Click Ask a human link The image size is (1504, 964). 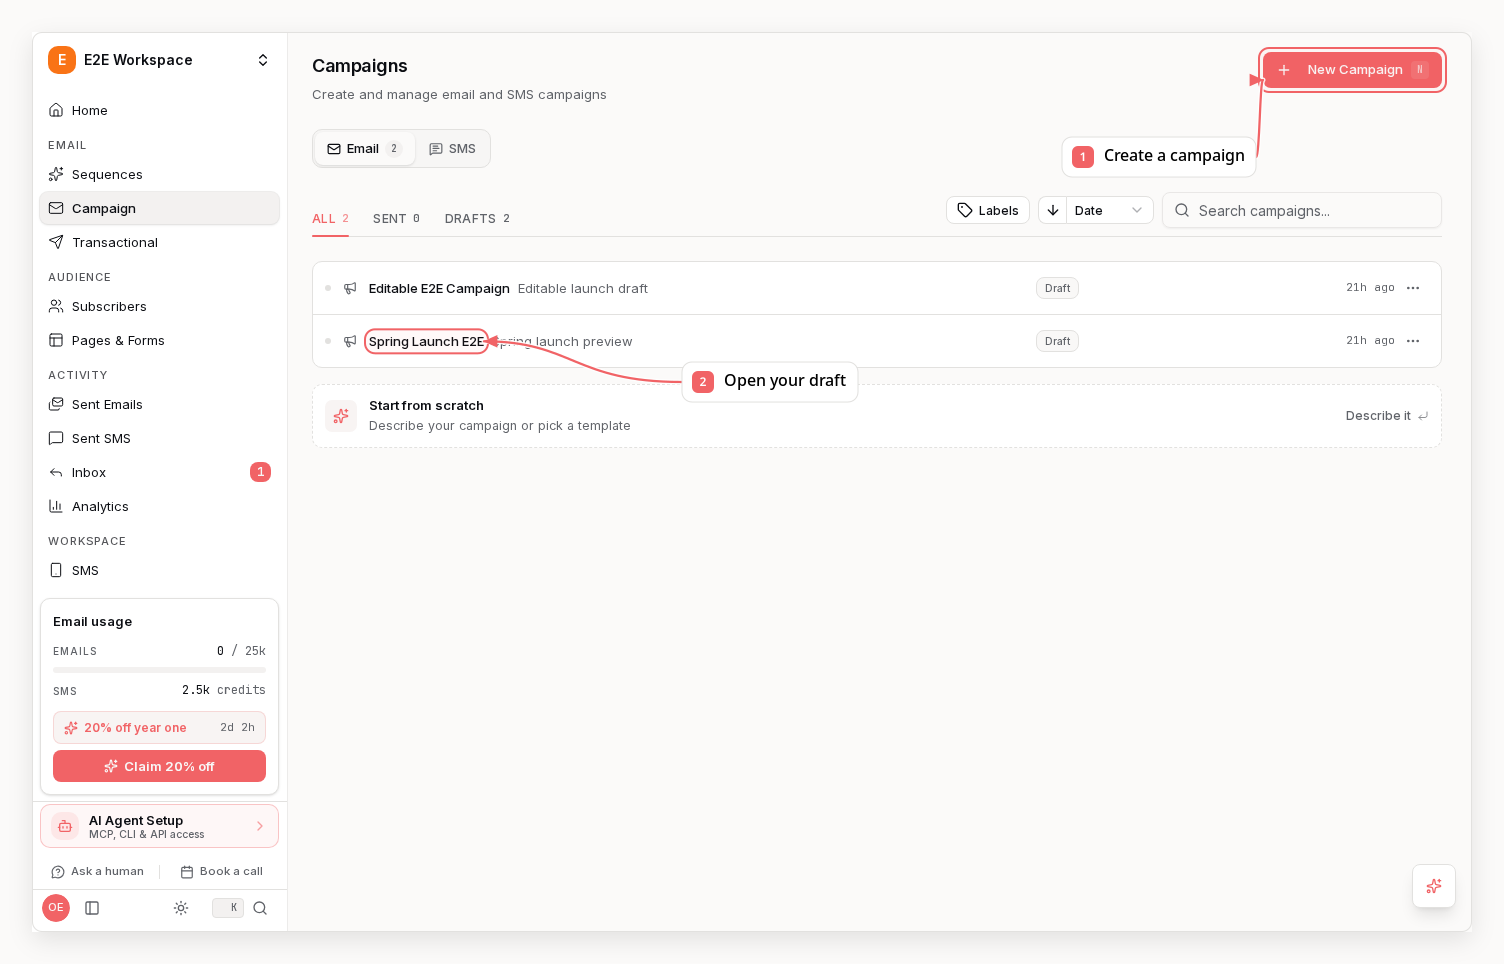(98, 871)
